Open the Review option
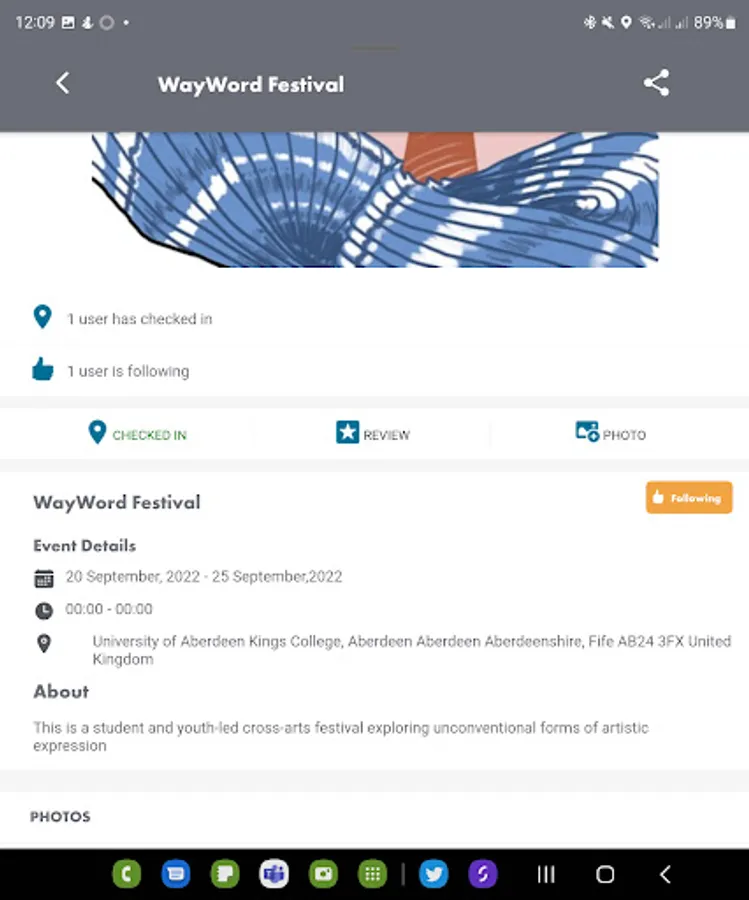This screenshot has height=900, width=749. [373, 433]
